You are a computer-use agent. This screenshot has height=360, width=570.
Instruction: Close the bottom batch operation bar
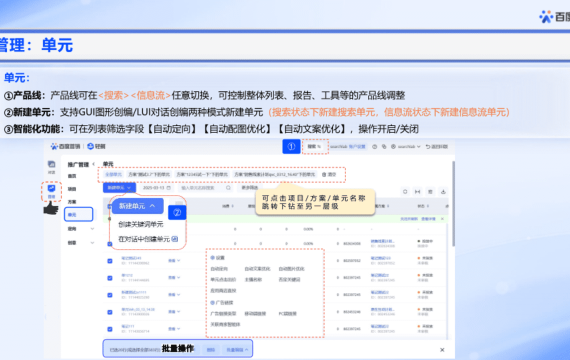pos(442,350)
